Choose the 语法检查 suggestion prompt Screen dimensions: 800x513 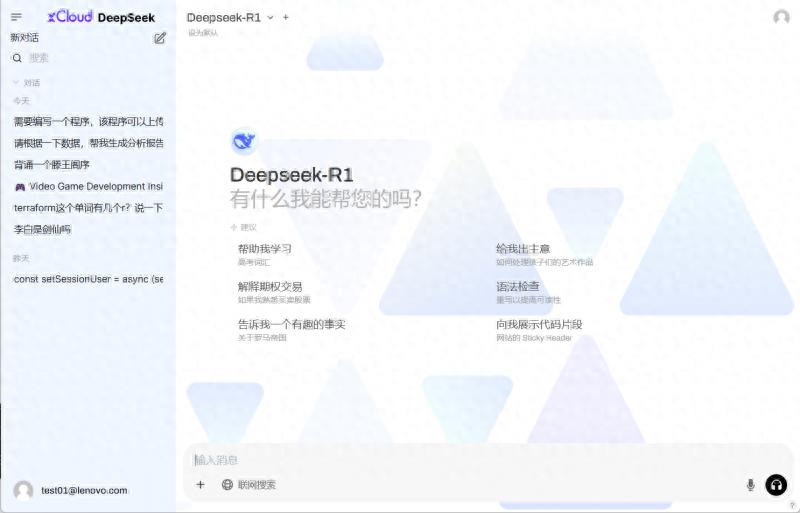click(x=518, y=287)
